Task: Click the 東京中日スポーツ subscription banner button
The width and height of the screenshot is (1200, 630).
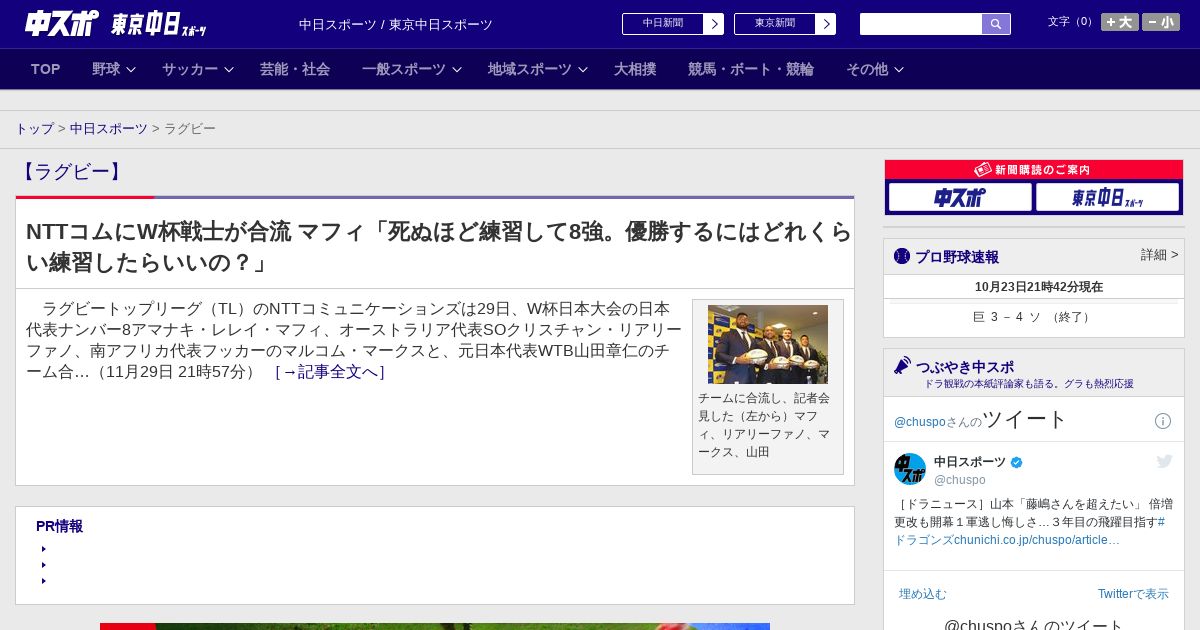Action: click(x=1107, y=198)
